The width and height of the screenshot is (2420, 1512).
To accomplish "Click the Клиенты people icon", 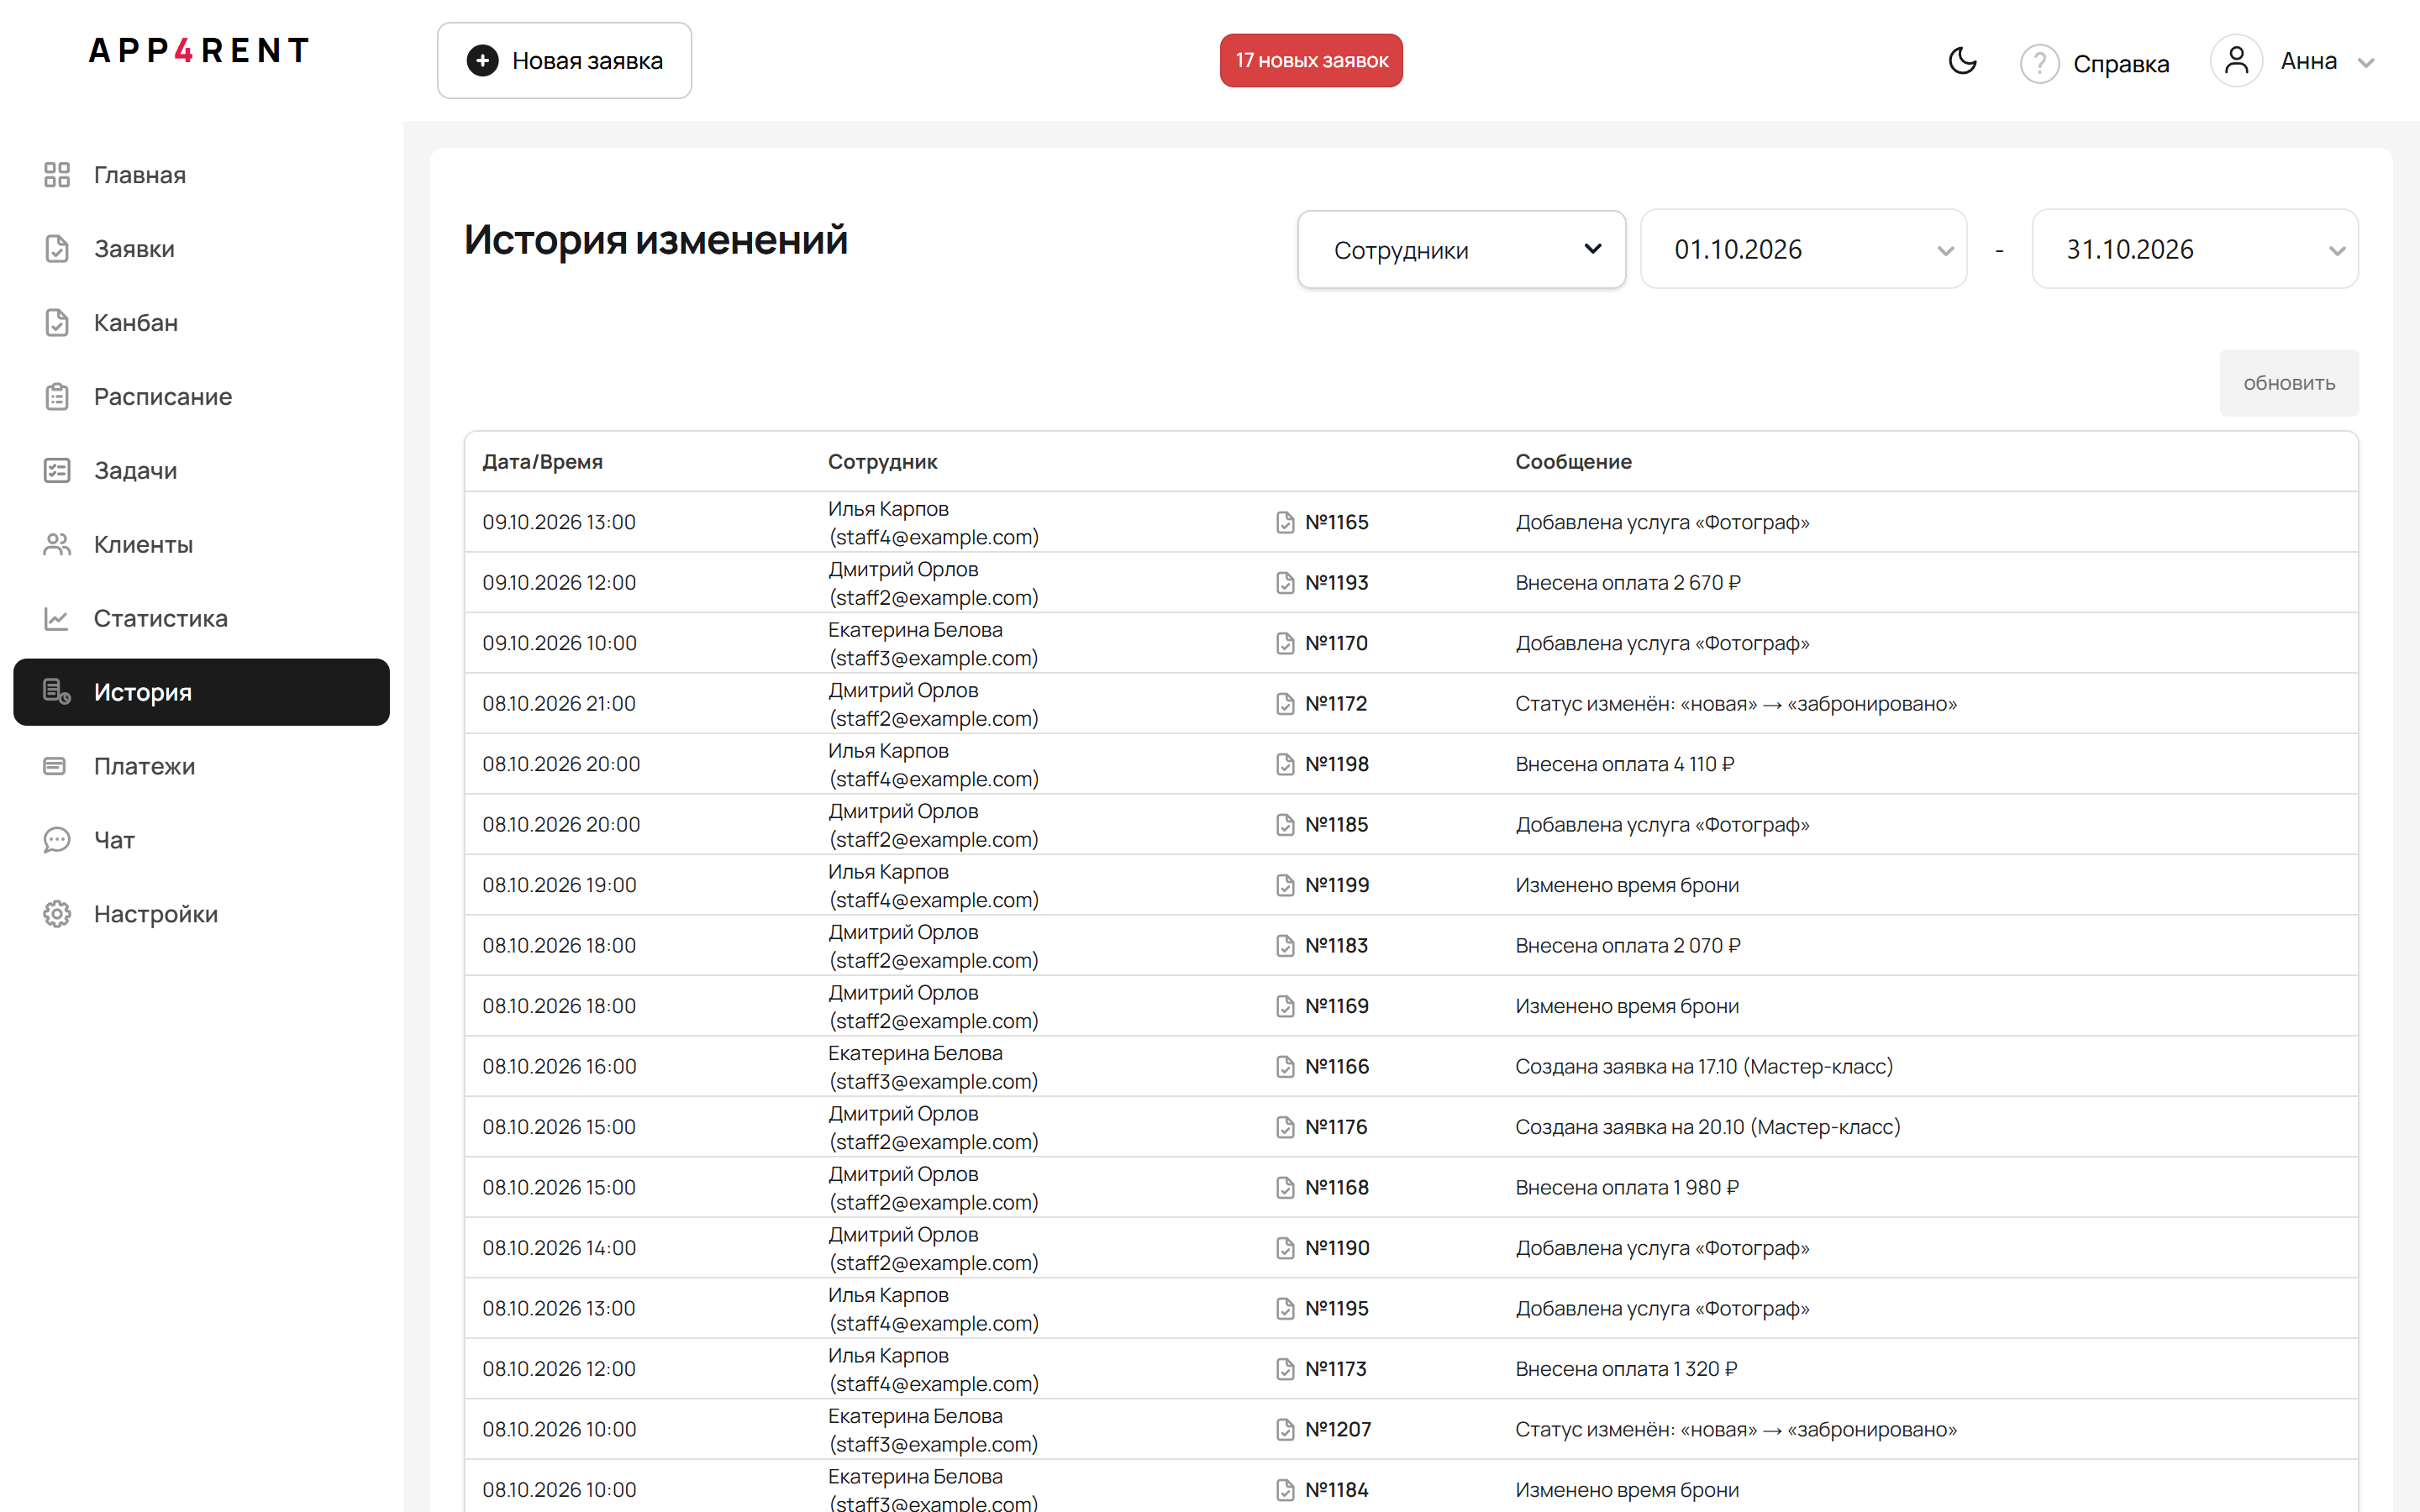I will pyautogui.click(x=57, y=545).
